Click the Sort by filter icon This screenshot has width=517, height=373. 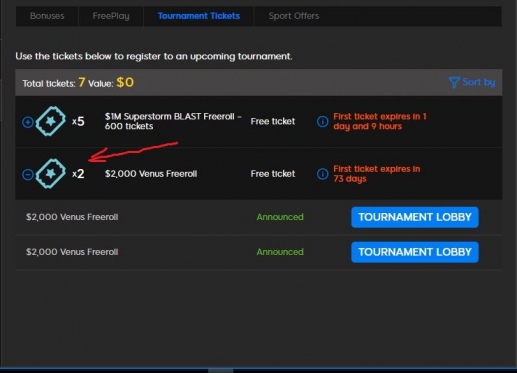coord(454,82)
